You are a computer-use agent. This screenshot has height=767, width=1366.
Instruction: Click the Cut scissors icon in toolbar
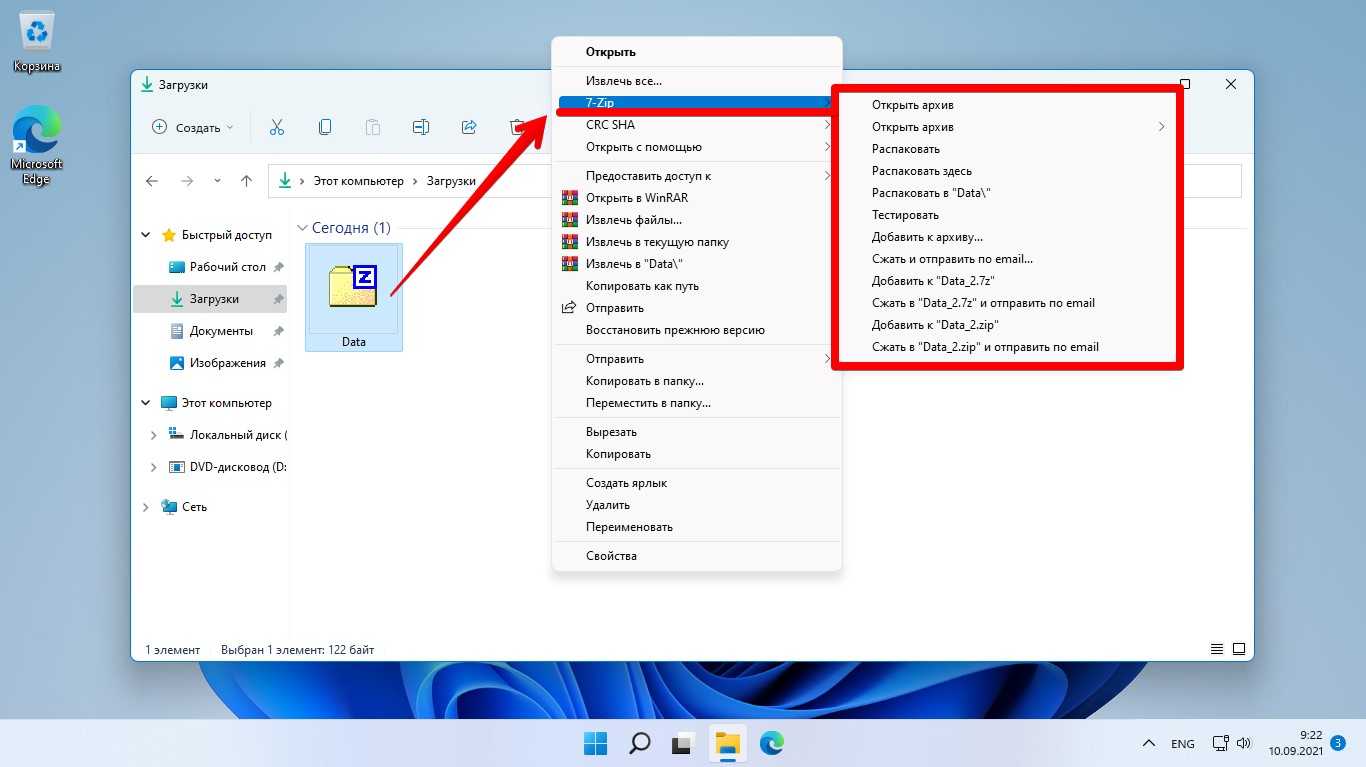[x=277, y=127]
